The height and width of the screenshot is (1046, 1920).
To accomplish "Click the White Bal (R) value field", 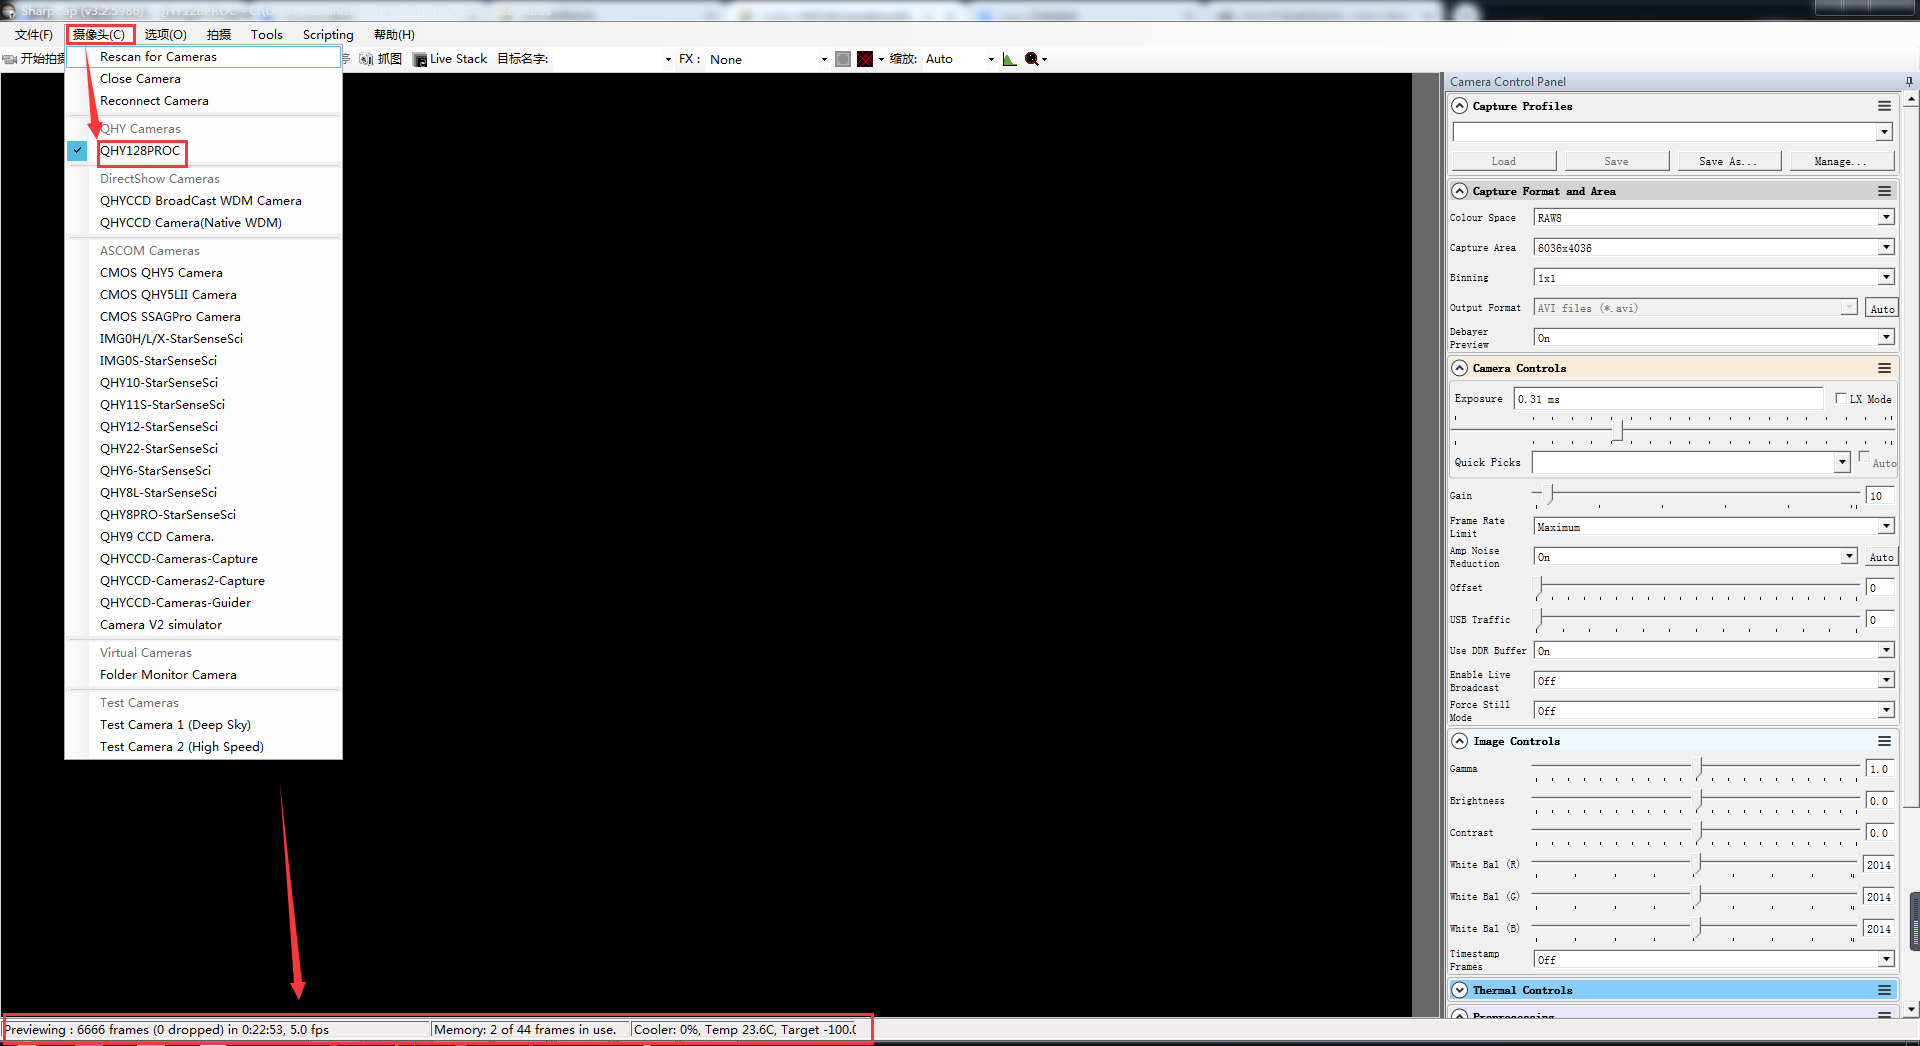I will 1878,865.
